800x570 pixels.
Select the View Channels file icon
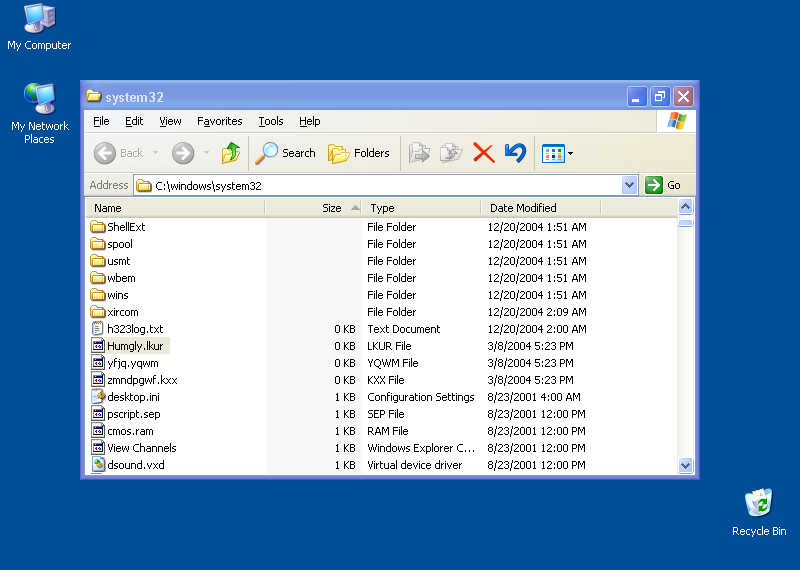97,448
